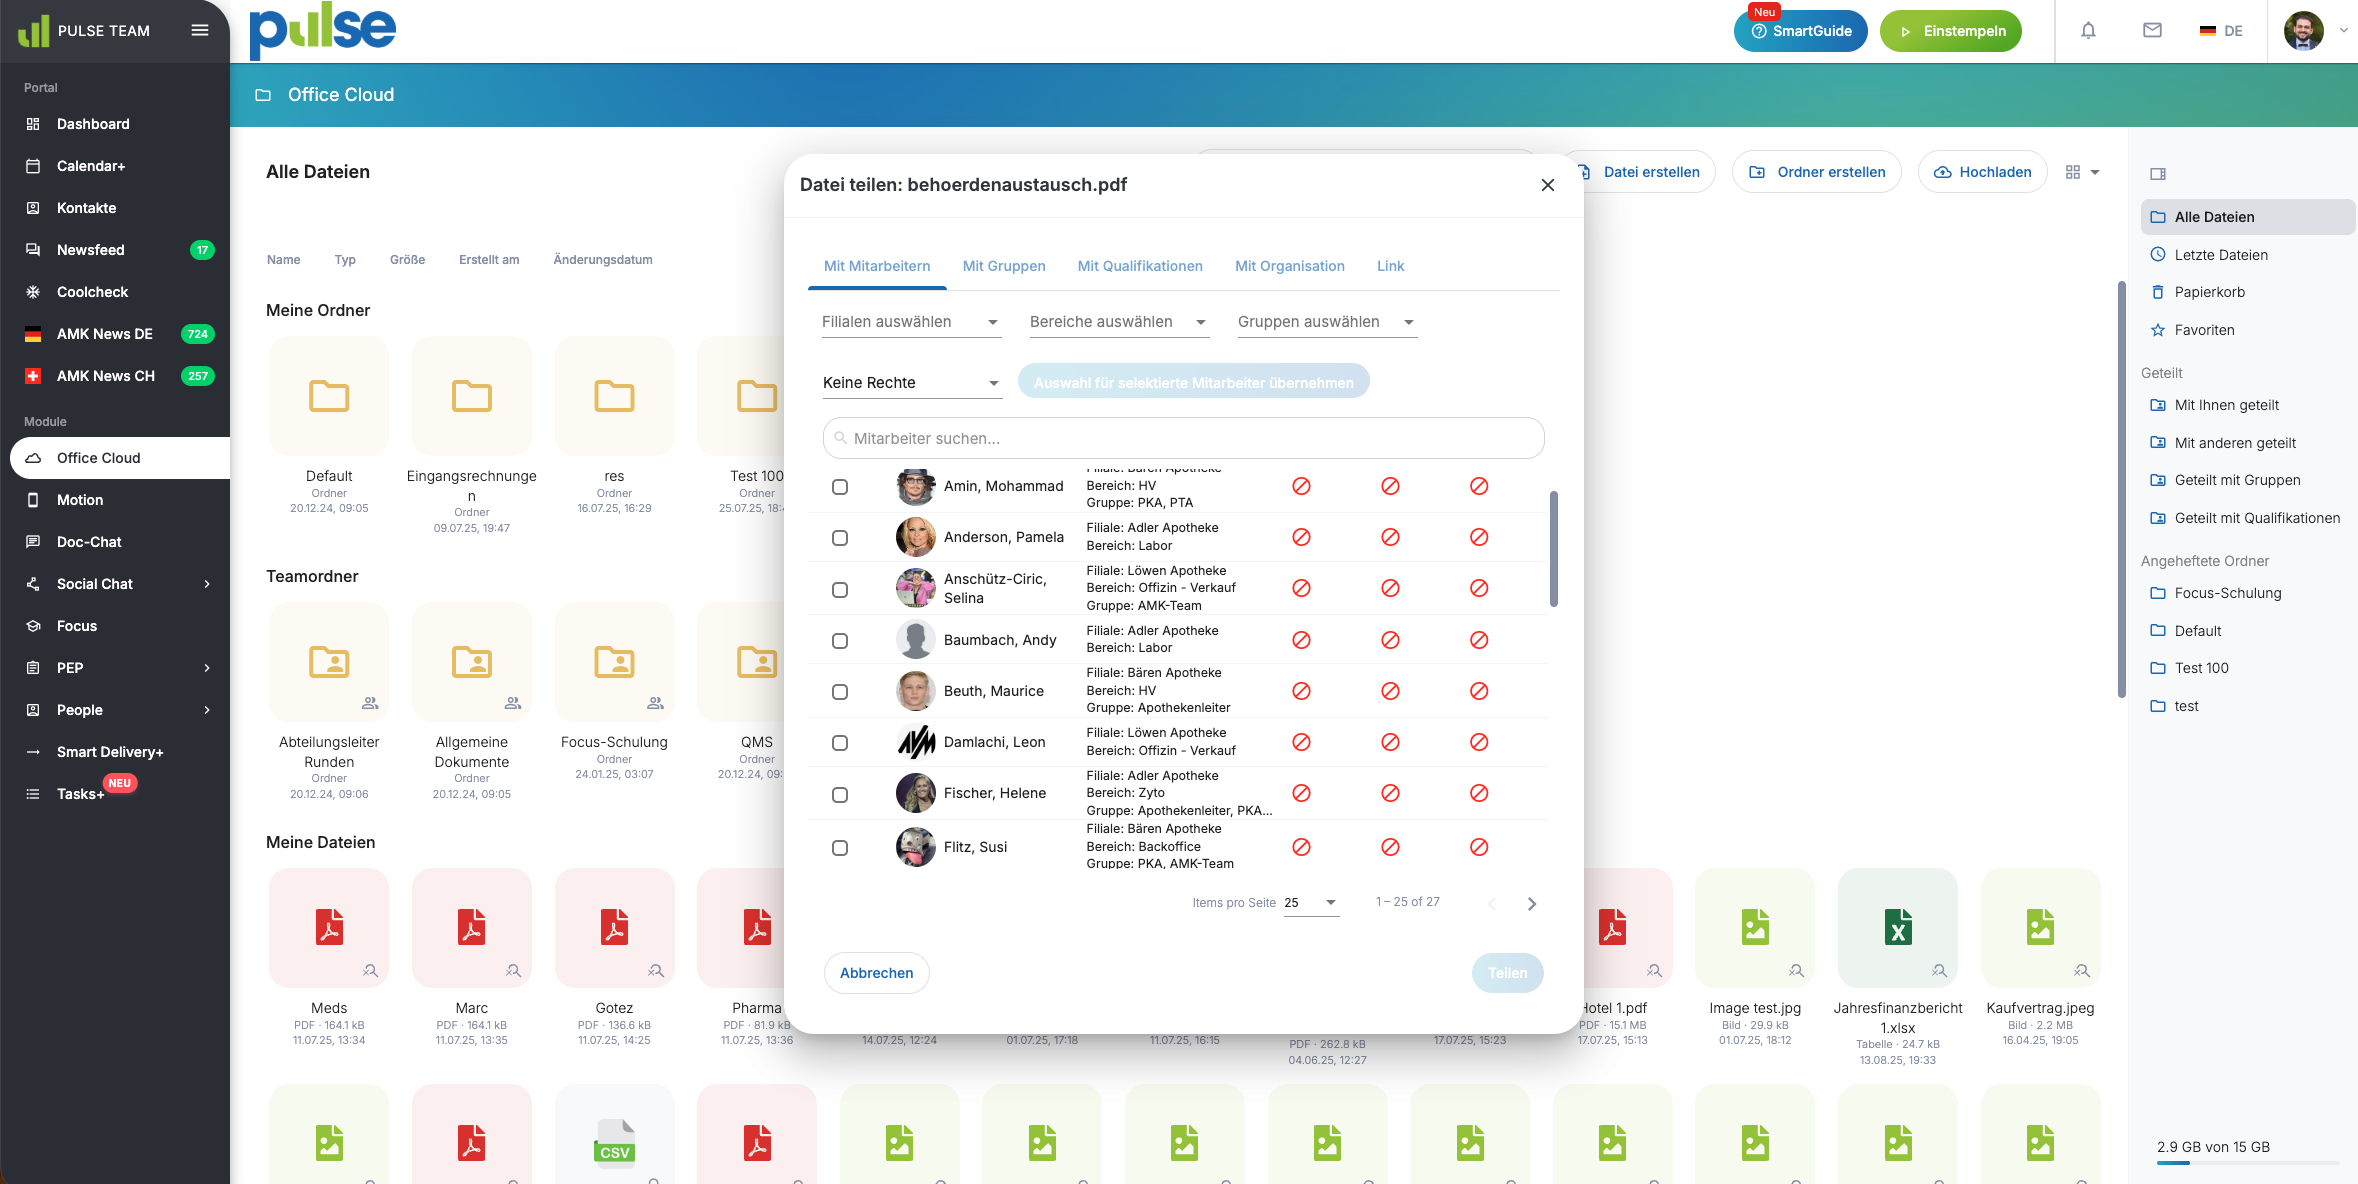Switch to the Mit Gruppen tab
Image resolution: width=2358 pixels, height=1184 pixels.
click(1003, 266)
